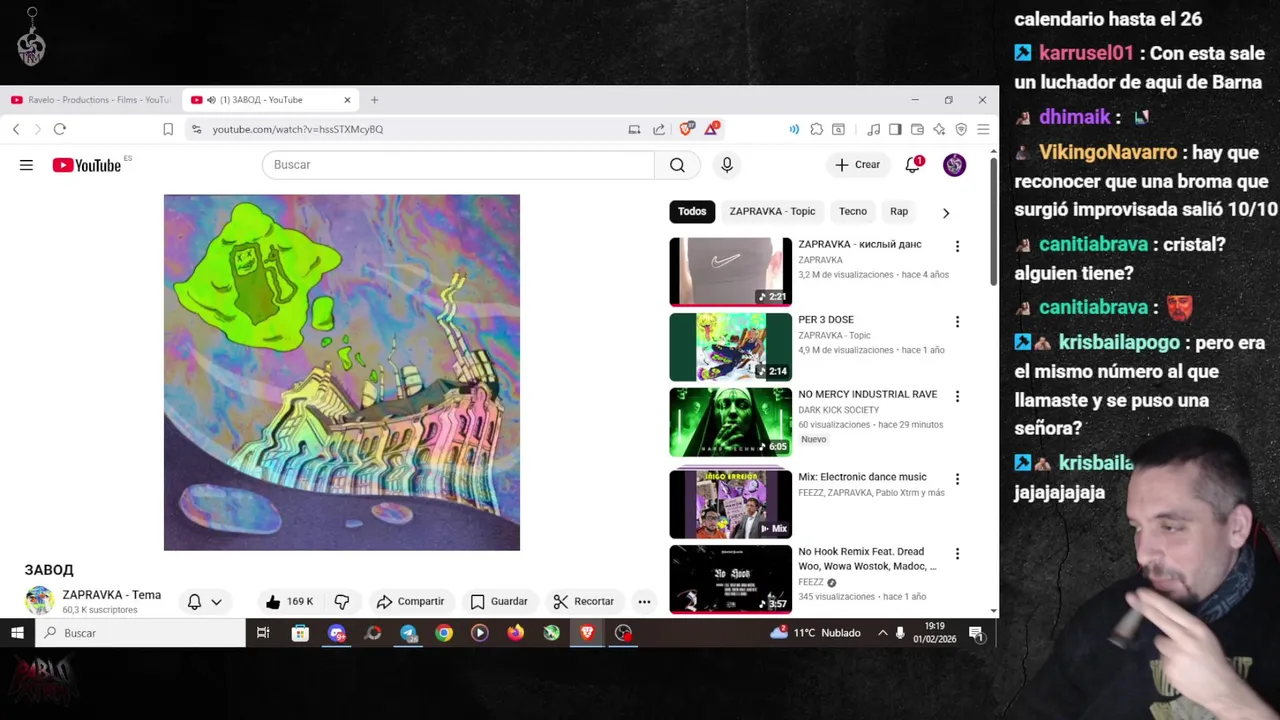
Task: Open the Telegram taskbar icon
Action: pos(408,633)
